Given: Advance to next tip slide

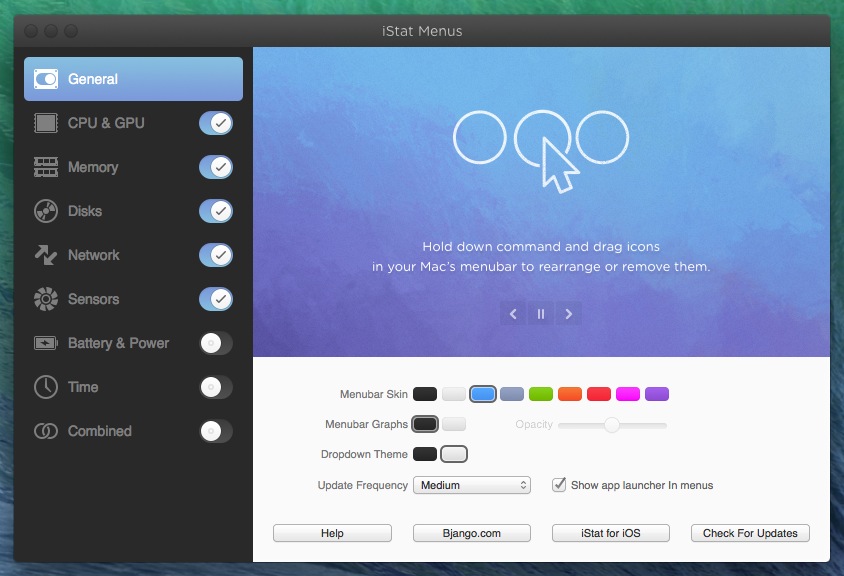Looking at the screenshot, I should [x=568, y=314].
